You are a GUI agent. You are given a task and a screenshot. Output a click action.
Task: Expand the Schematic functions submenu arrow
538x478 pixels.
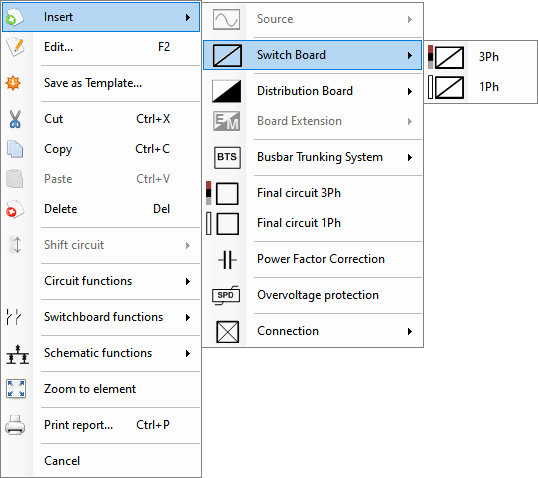point(188,353)
